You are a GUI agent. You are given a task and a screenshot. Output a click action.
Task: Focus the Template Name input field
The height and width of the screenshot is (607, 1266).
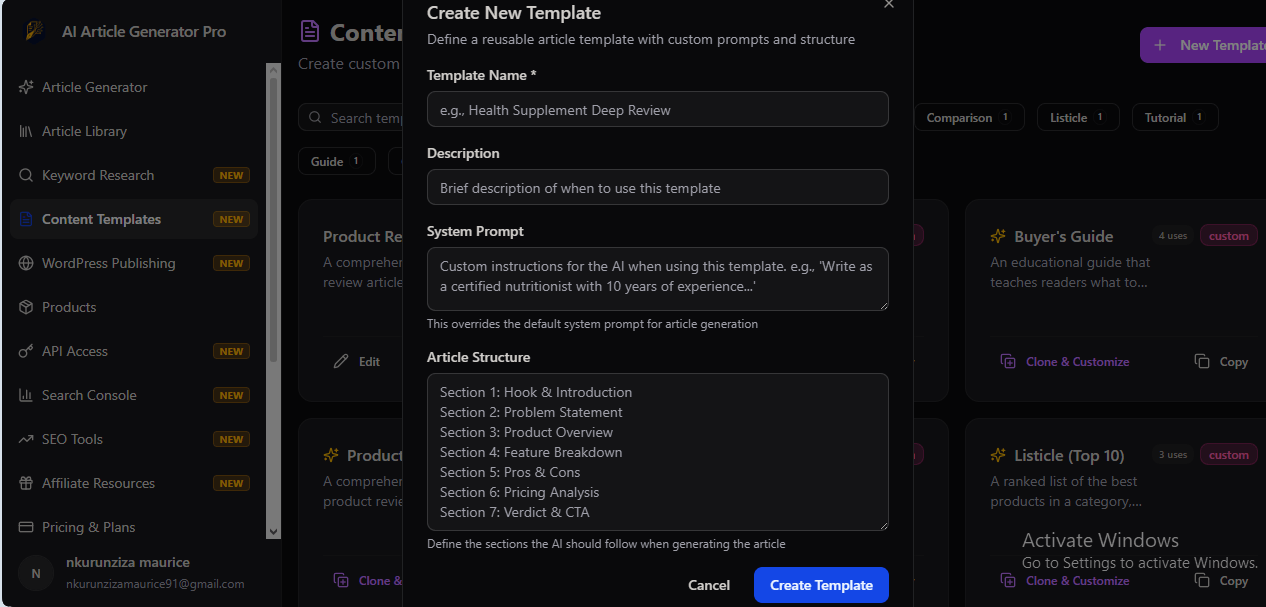pos(658,109)
